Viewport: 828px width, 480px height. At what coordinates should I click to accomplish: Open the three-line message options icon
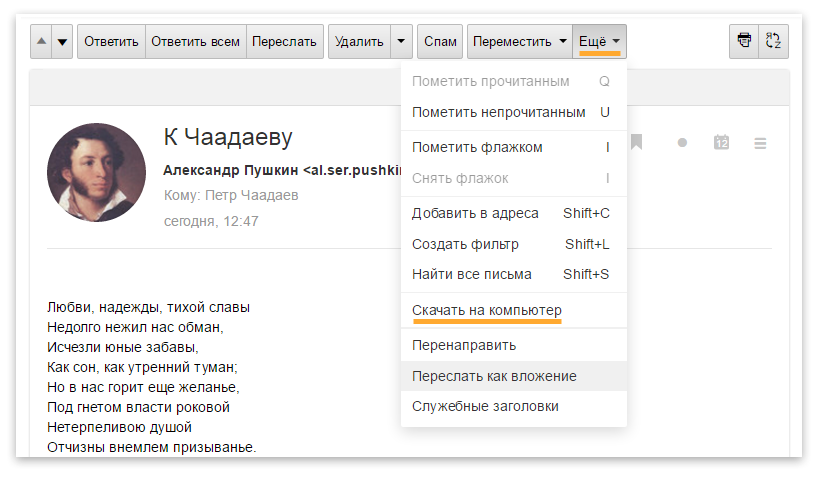coord(760,143)
